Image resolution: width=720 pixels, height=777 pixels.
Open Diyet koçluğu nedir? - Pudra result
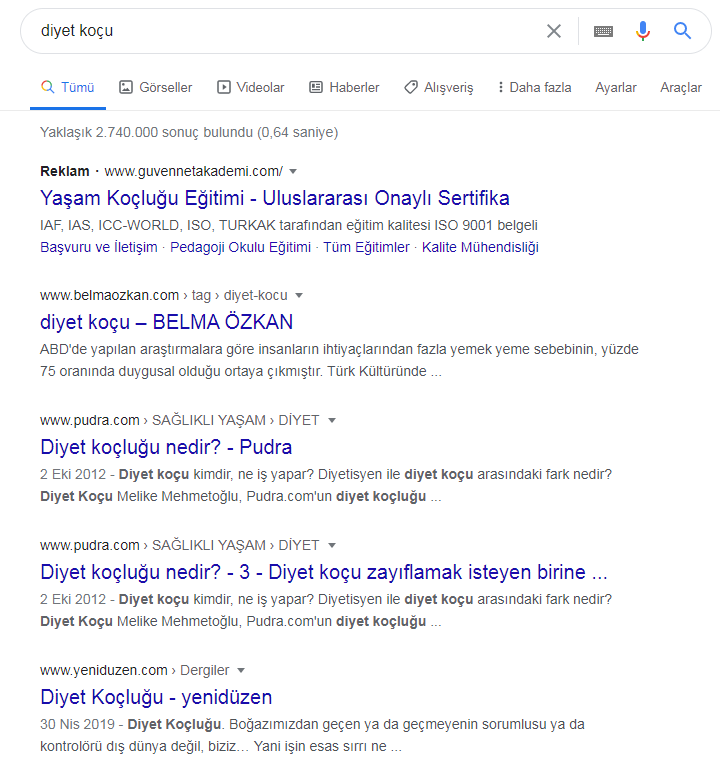coord(166,447)
